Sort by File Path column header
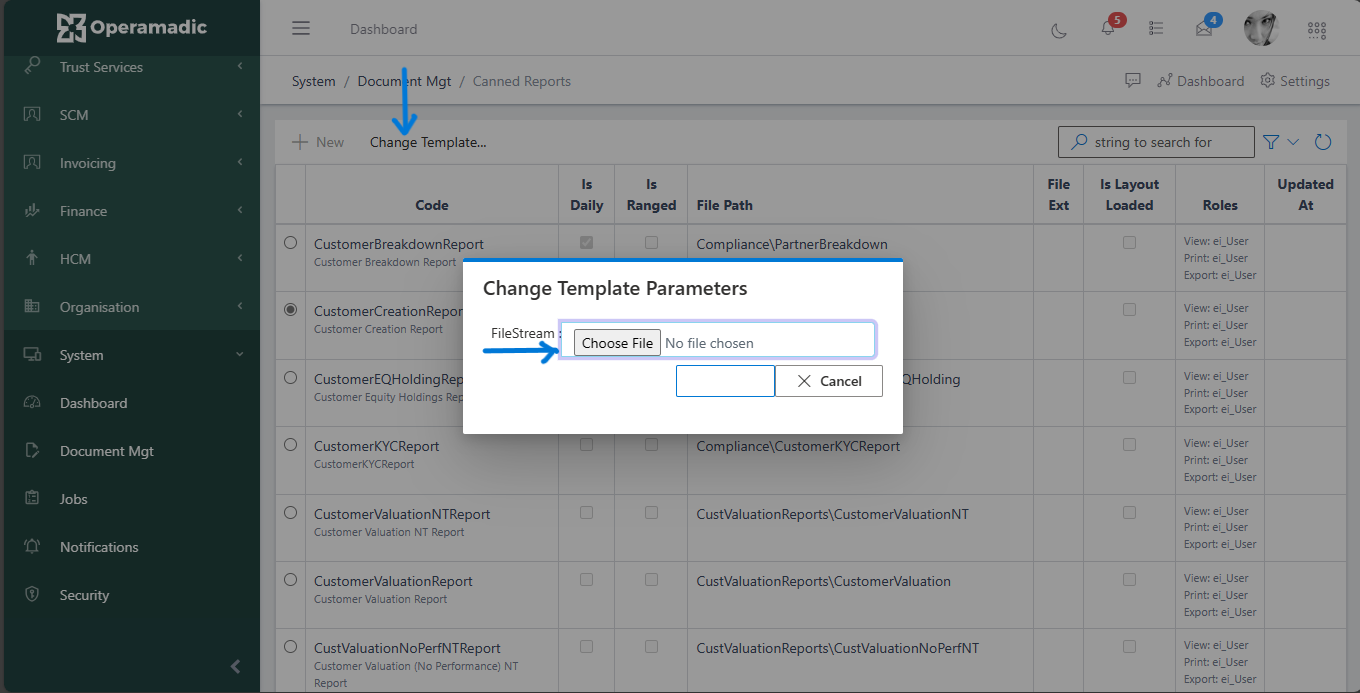Viewport: 1360px width, 693px height. click(x=725, y=205)
